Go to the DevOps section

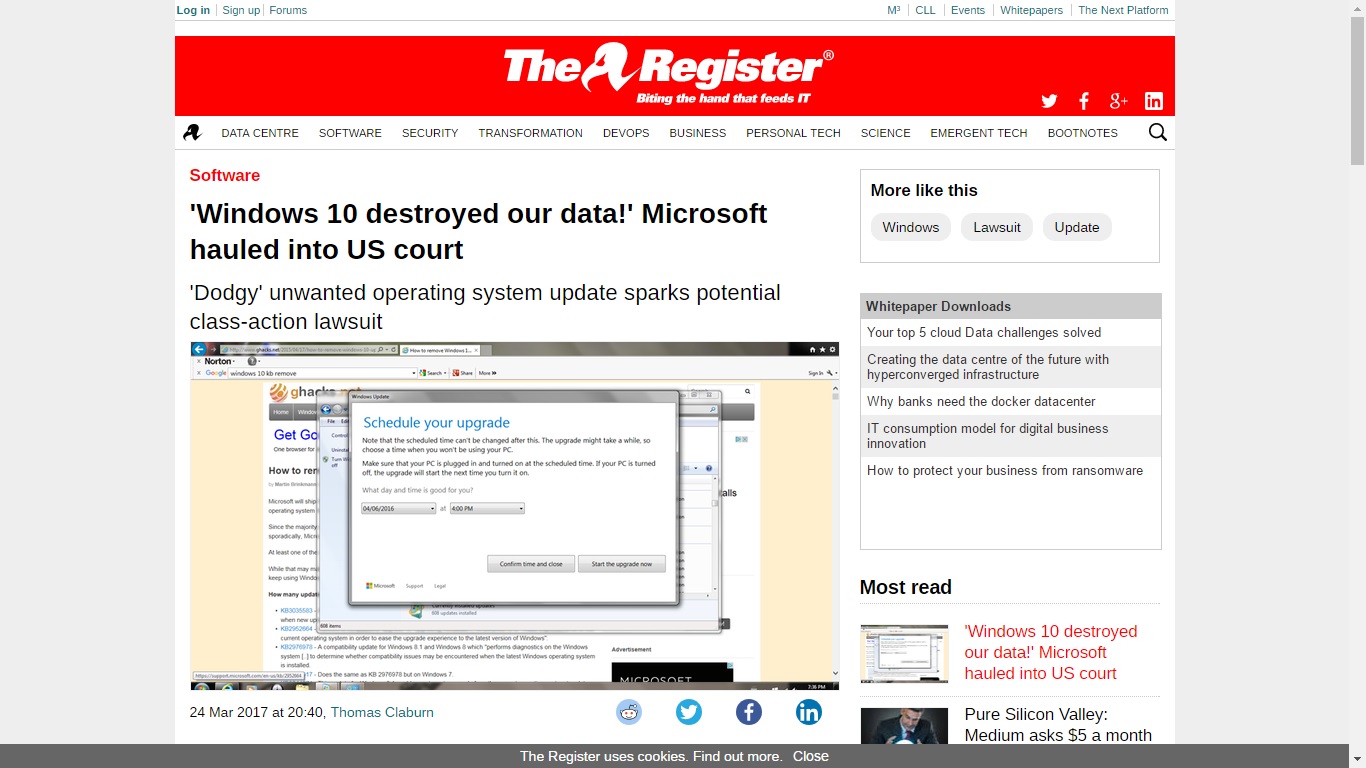(626, 133)
